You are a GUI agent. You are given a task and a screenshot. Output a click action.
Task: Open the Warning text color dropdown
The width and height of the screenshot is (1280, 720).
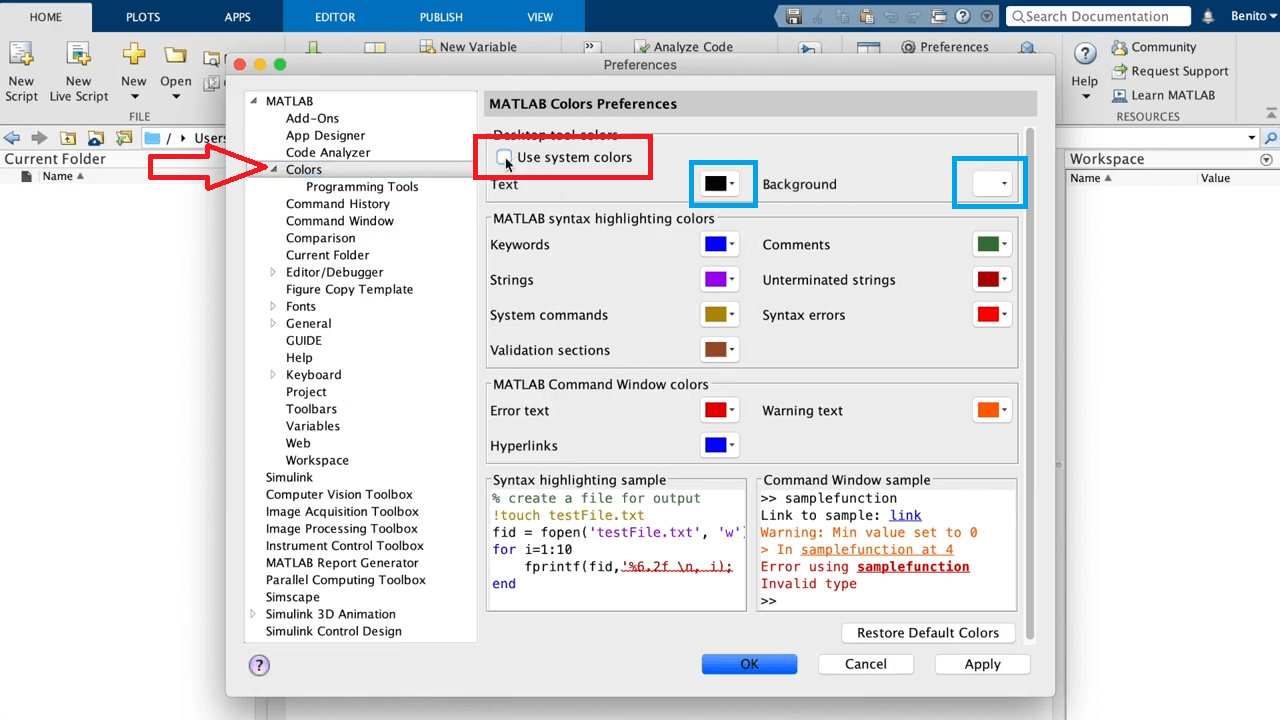(x=992, y=411)
